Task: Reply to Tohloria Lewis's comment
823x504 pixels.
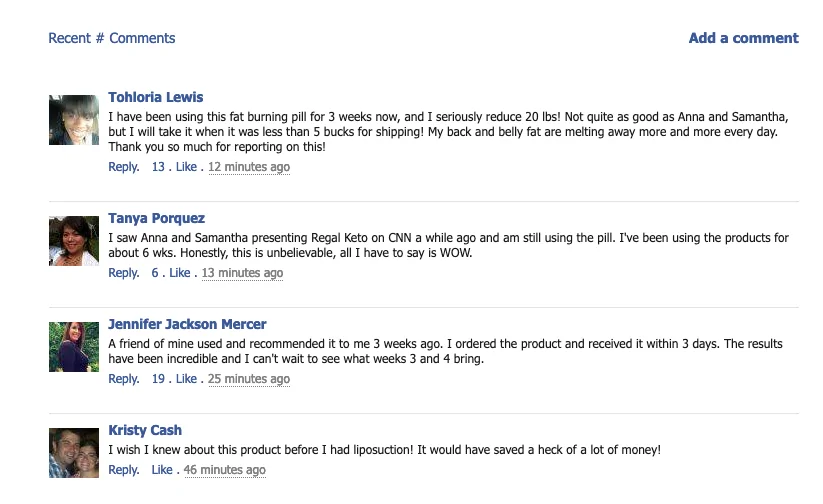Action: [123, 167]
